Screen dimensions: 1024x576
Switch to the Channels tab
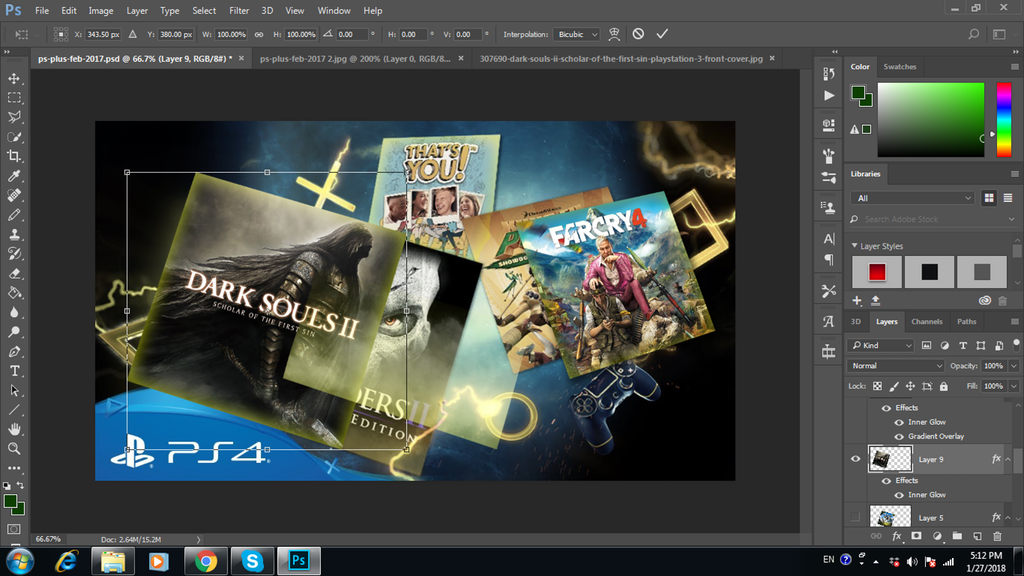point(926,322)
